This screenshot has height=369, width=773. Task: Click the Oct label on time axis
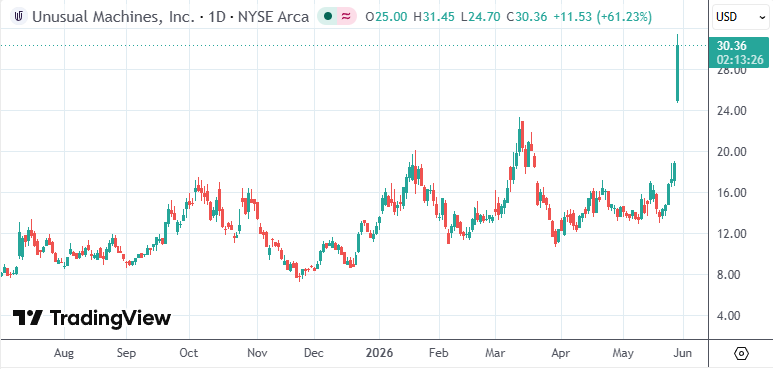[188, 353]
